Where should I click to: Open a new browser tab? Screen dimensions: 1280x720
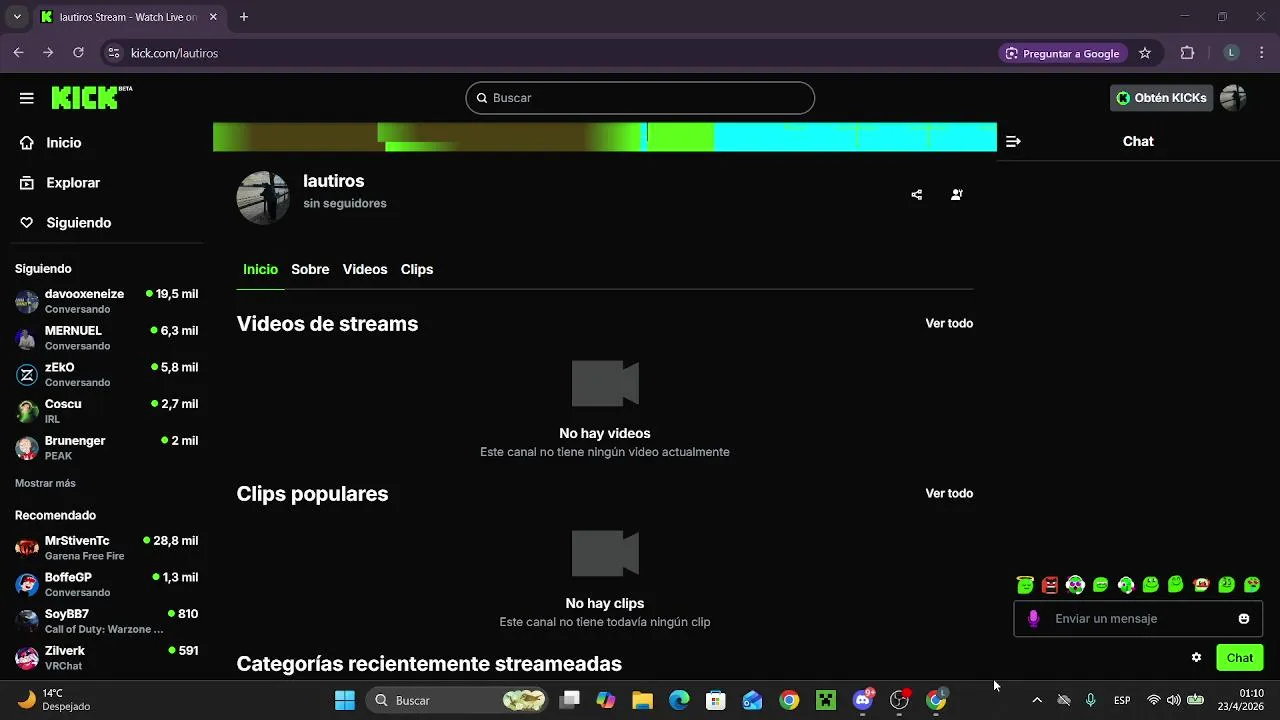tap(244, 17)
